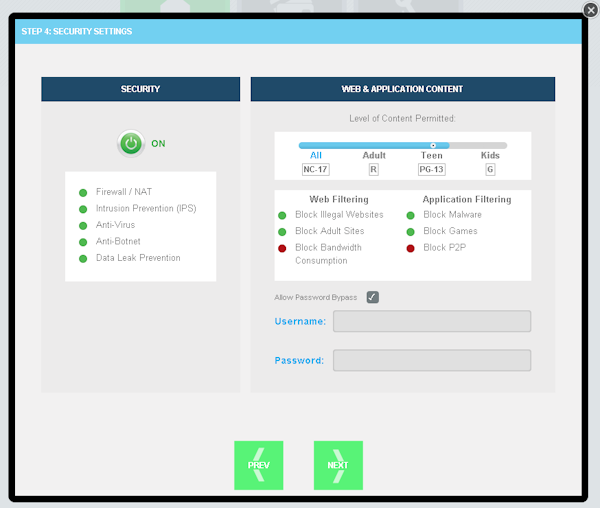
Task: Click the Block Adult Sites text
Action: (330, 231)
